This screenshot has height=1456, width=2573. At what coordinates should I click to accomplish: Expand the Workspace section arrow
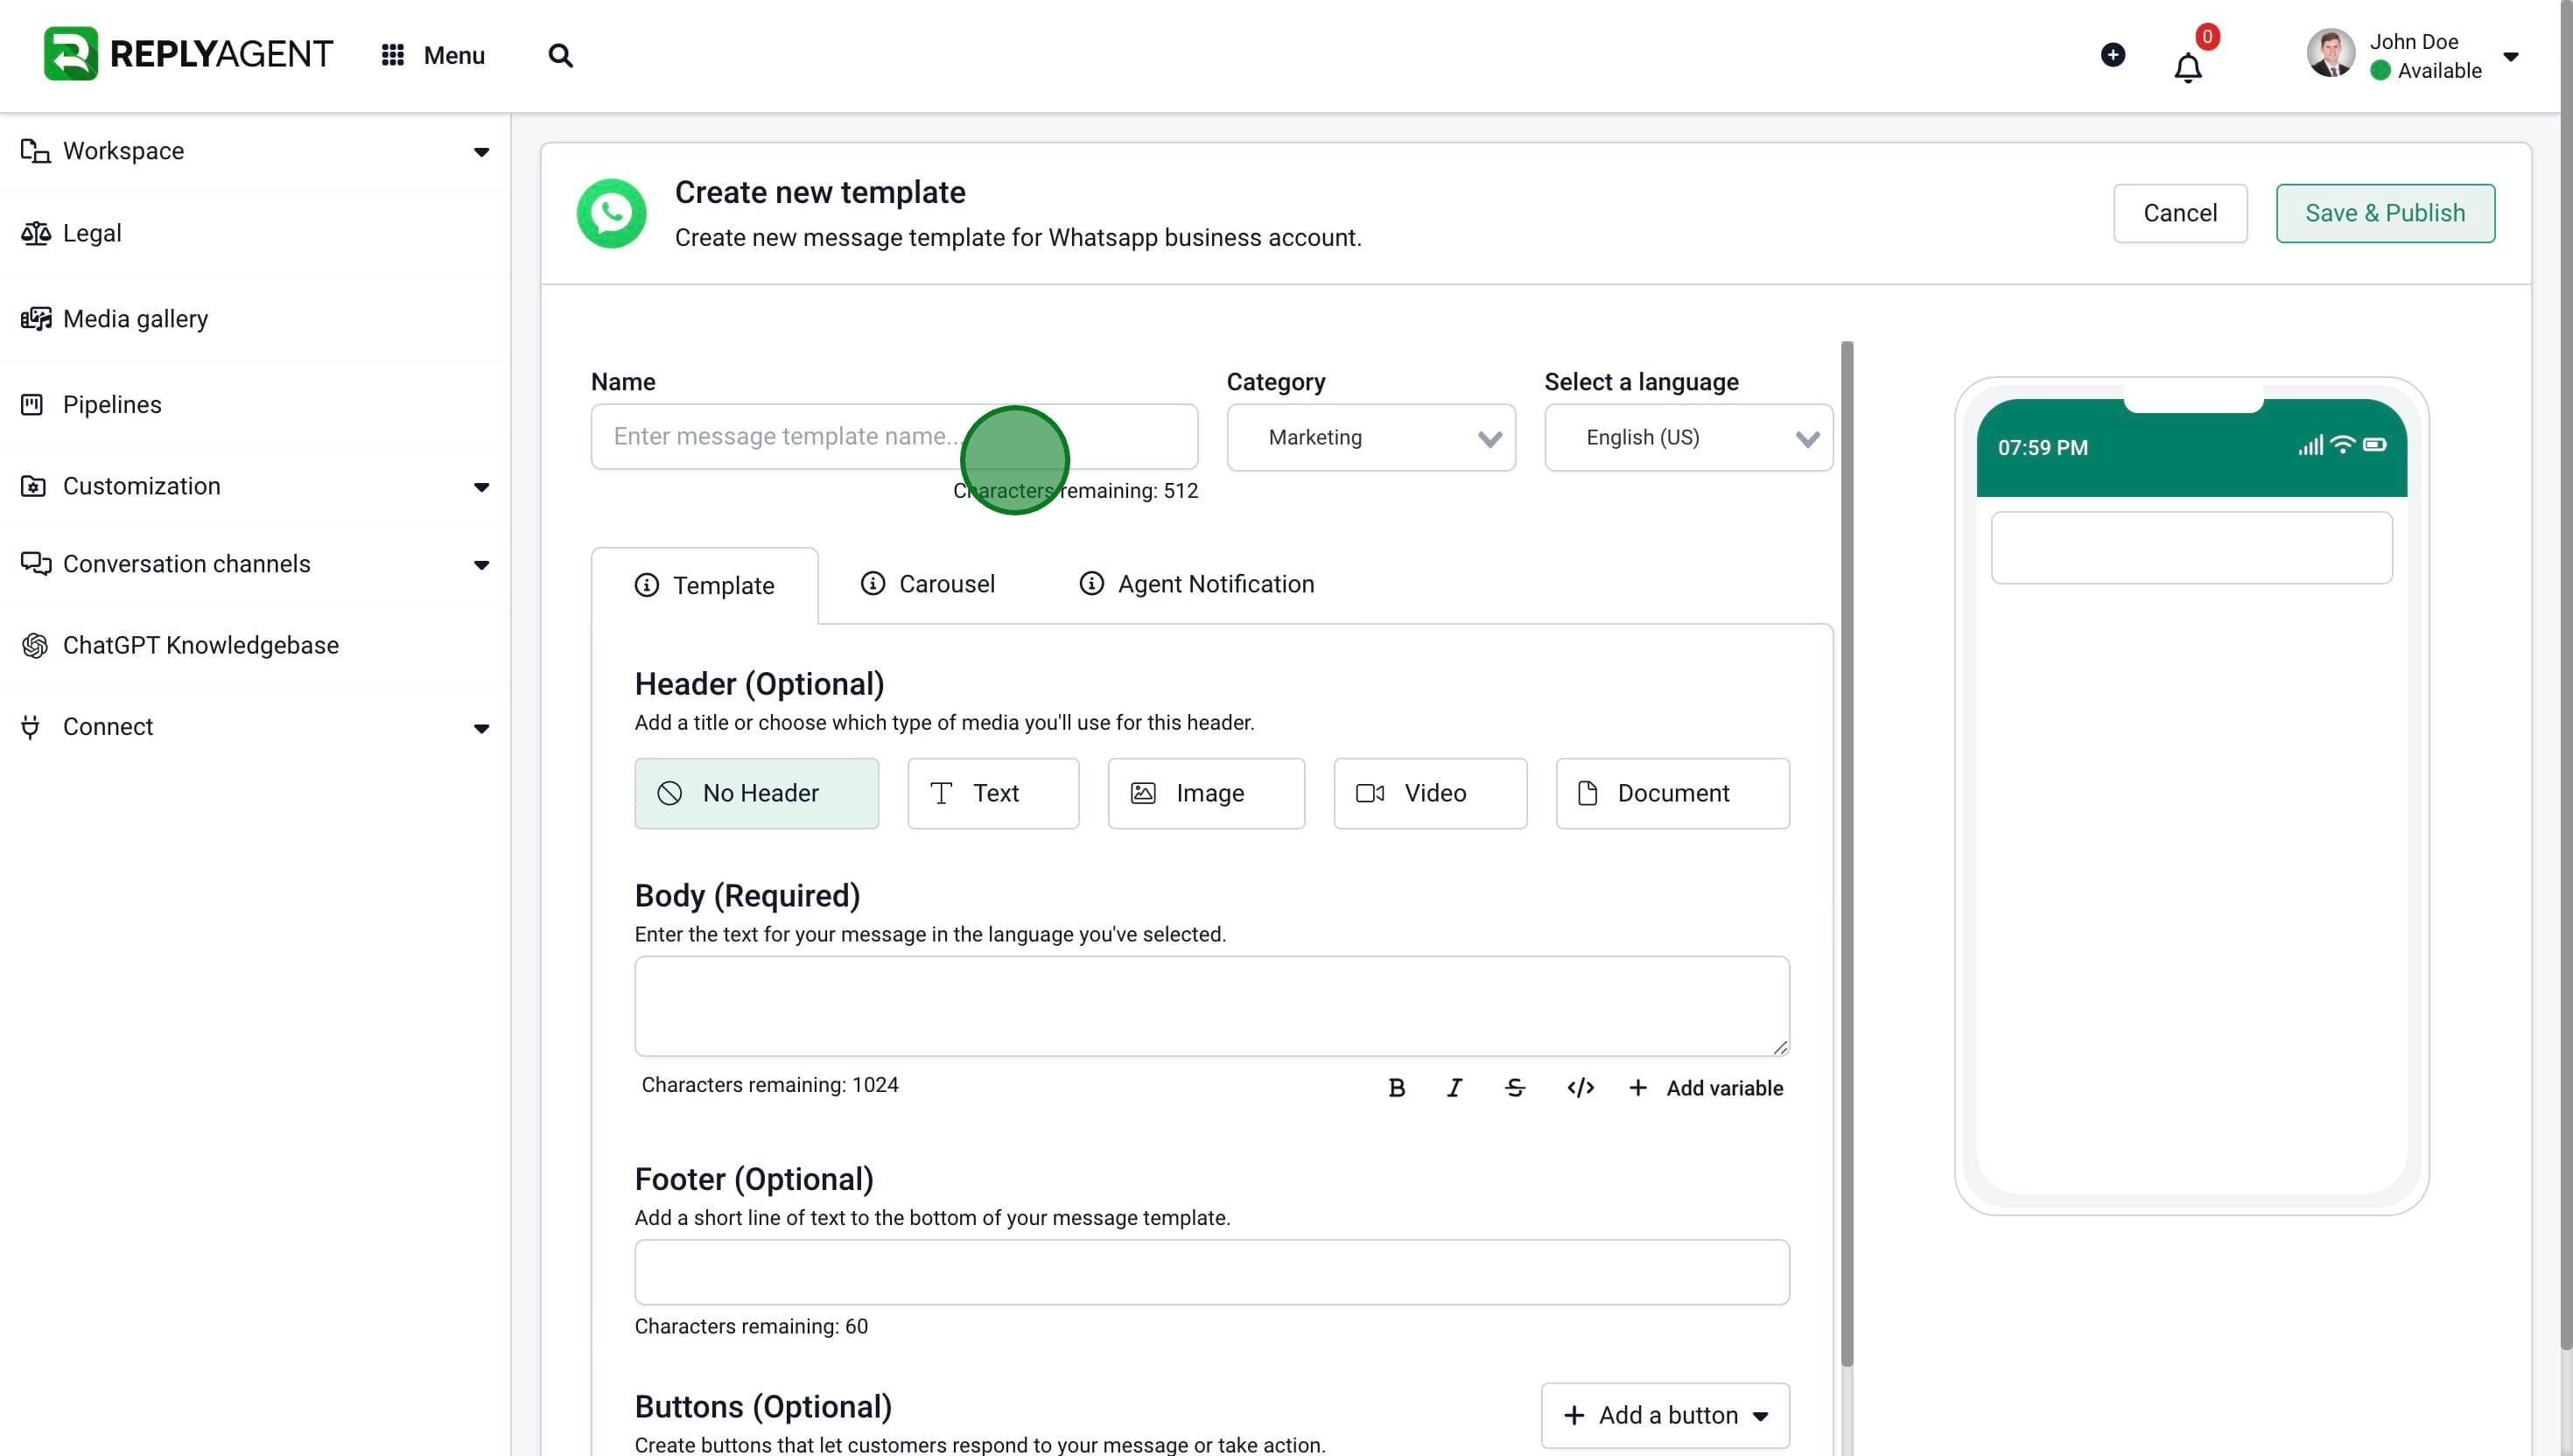point(481,152)
